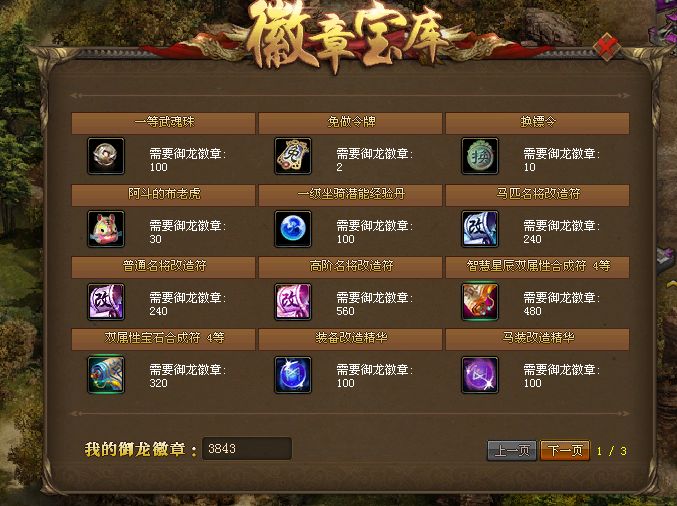Pick the 阿斗的布老虎 toy tiger icon
The image size is (677, 506).
tap(106, 228)
